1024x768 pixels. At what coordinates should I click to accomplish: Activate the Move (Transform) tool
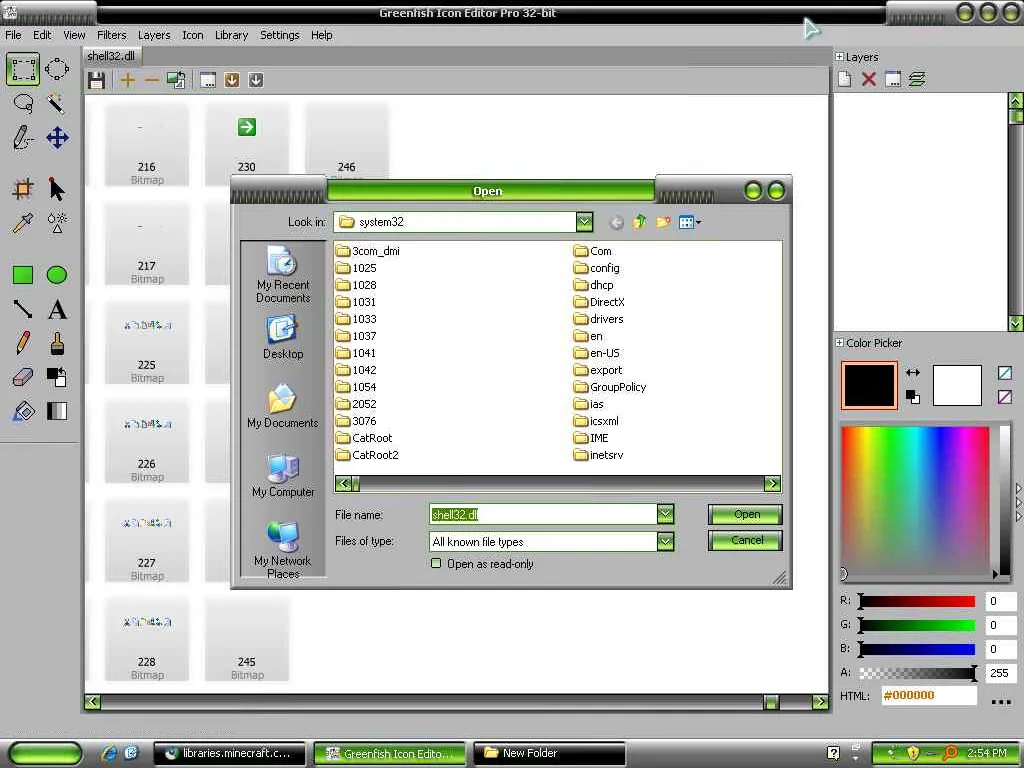pyautogui.click(x=57, y=138)
